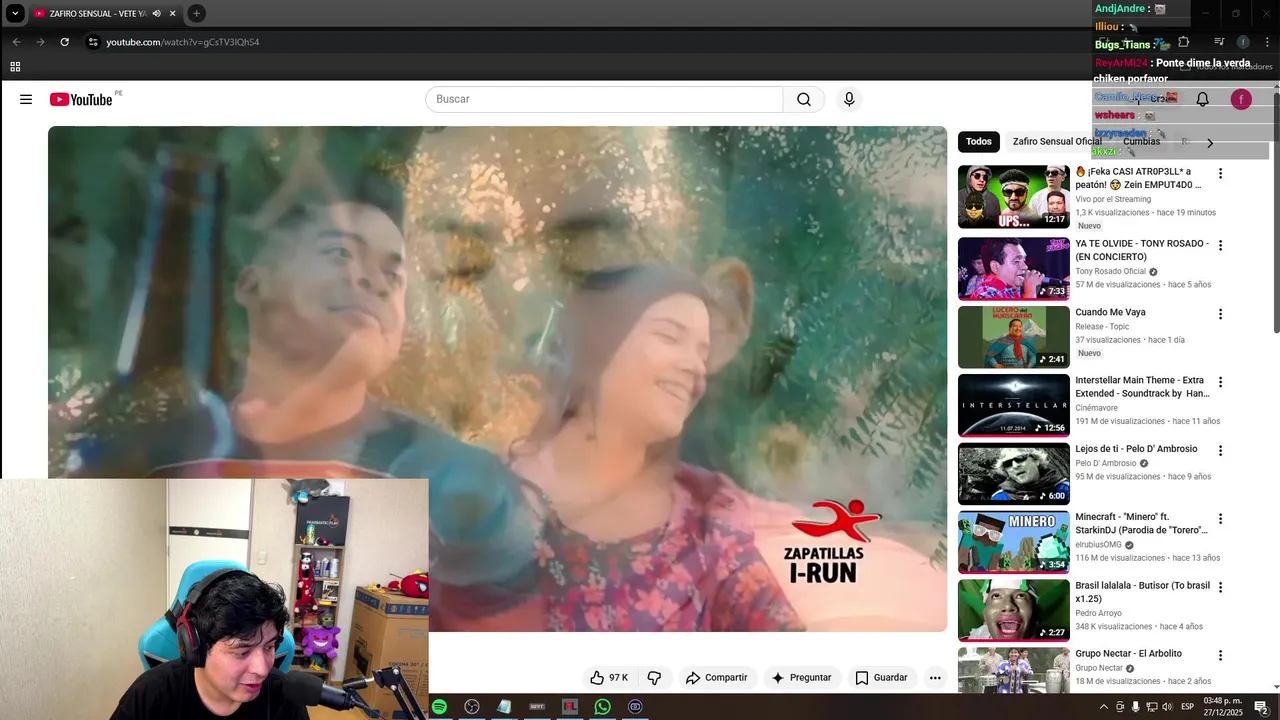Screen dimensions: 1280x720
Task: Select the Zafiro Sensual Oficial chip
Action: (1057, 142)
